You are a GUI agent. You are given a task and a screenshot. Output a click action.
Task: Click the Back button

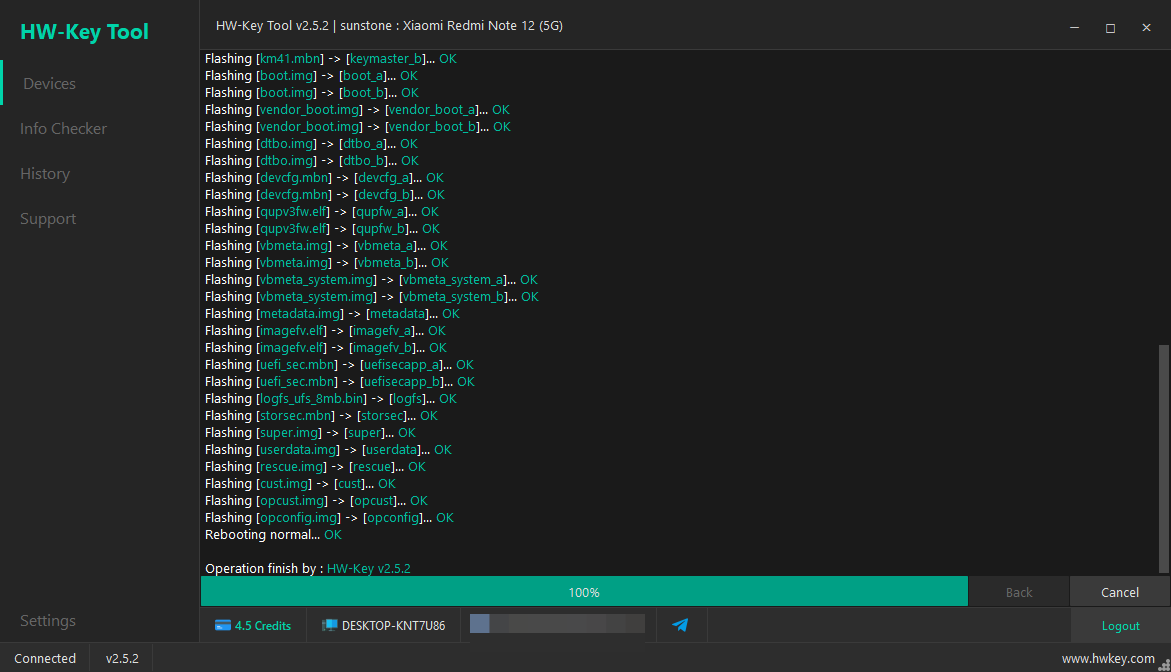point(1019,592)
